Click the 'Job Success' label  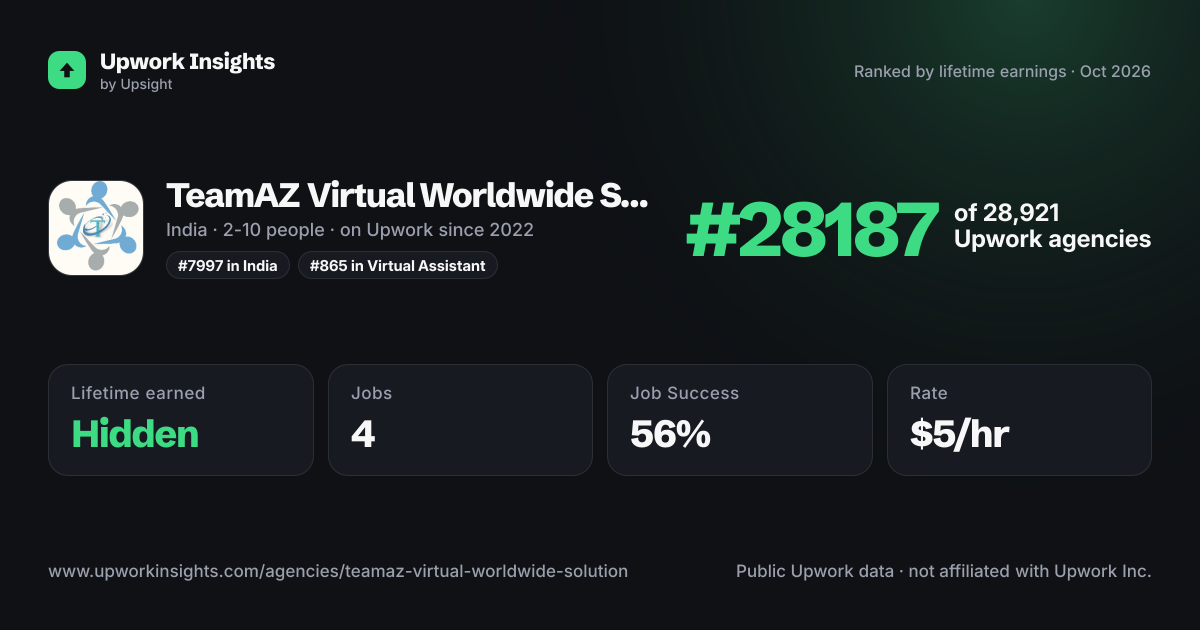[x=684, y=393]
